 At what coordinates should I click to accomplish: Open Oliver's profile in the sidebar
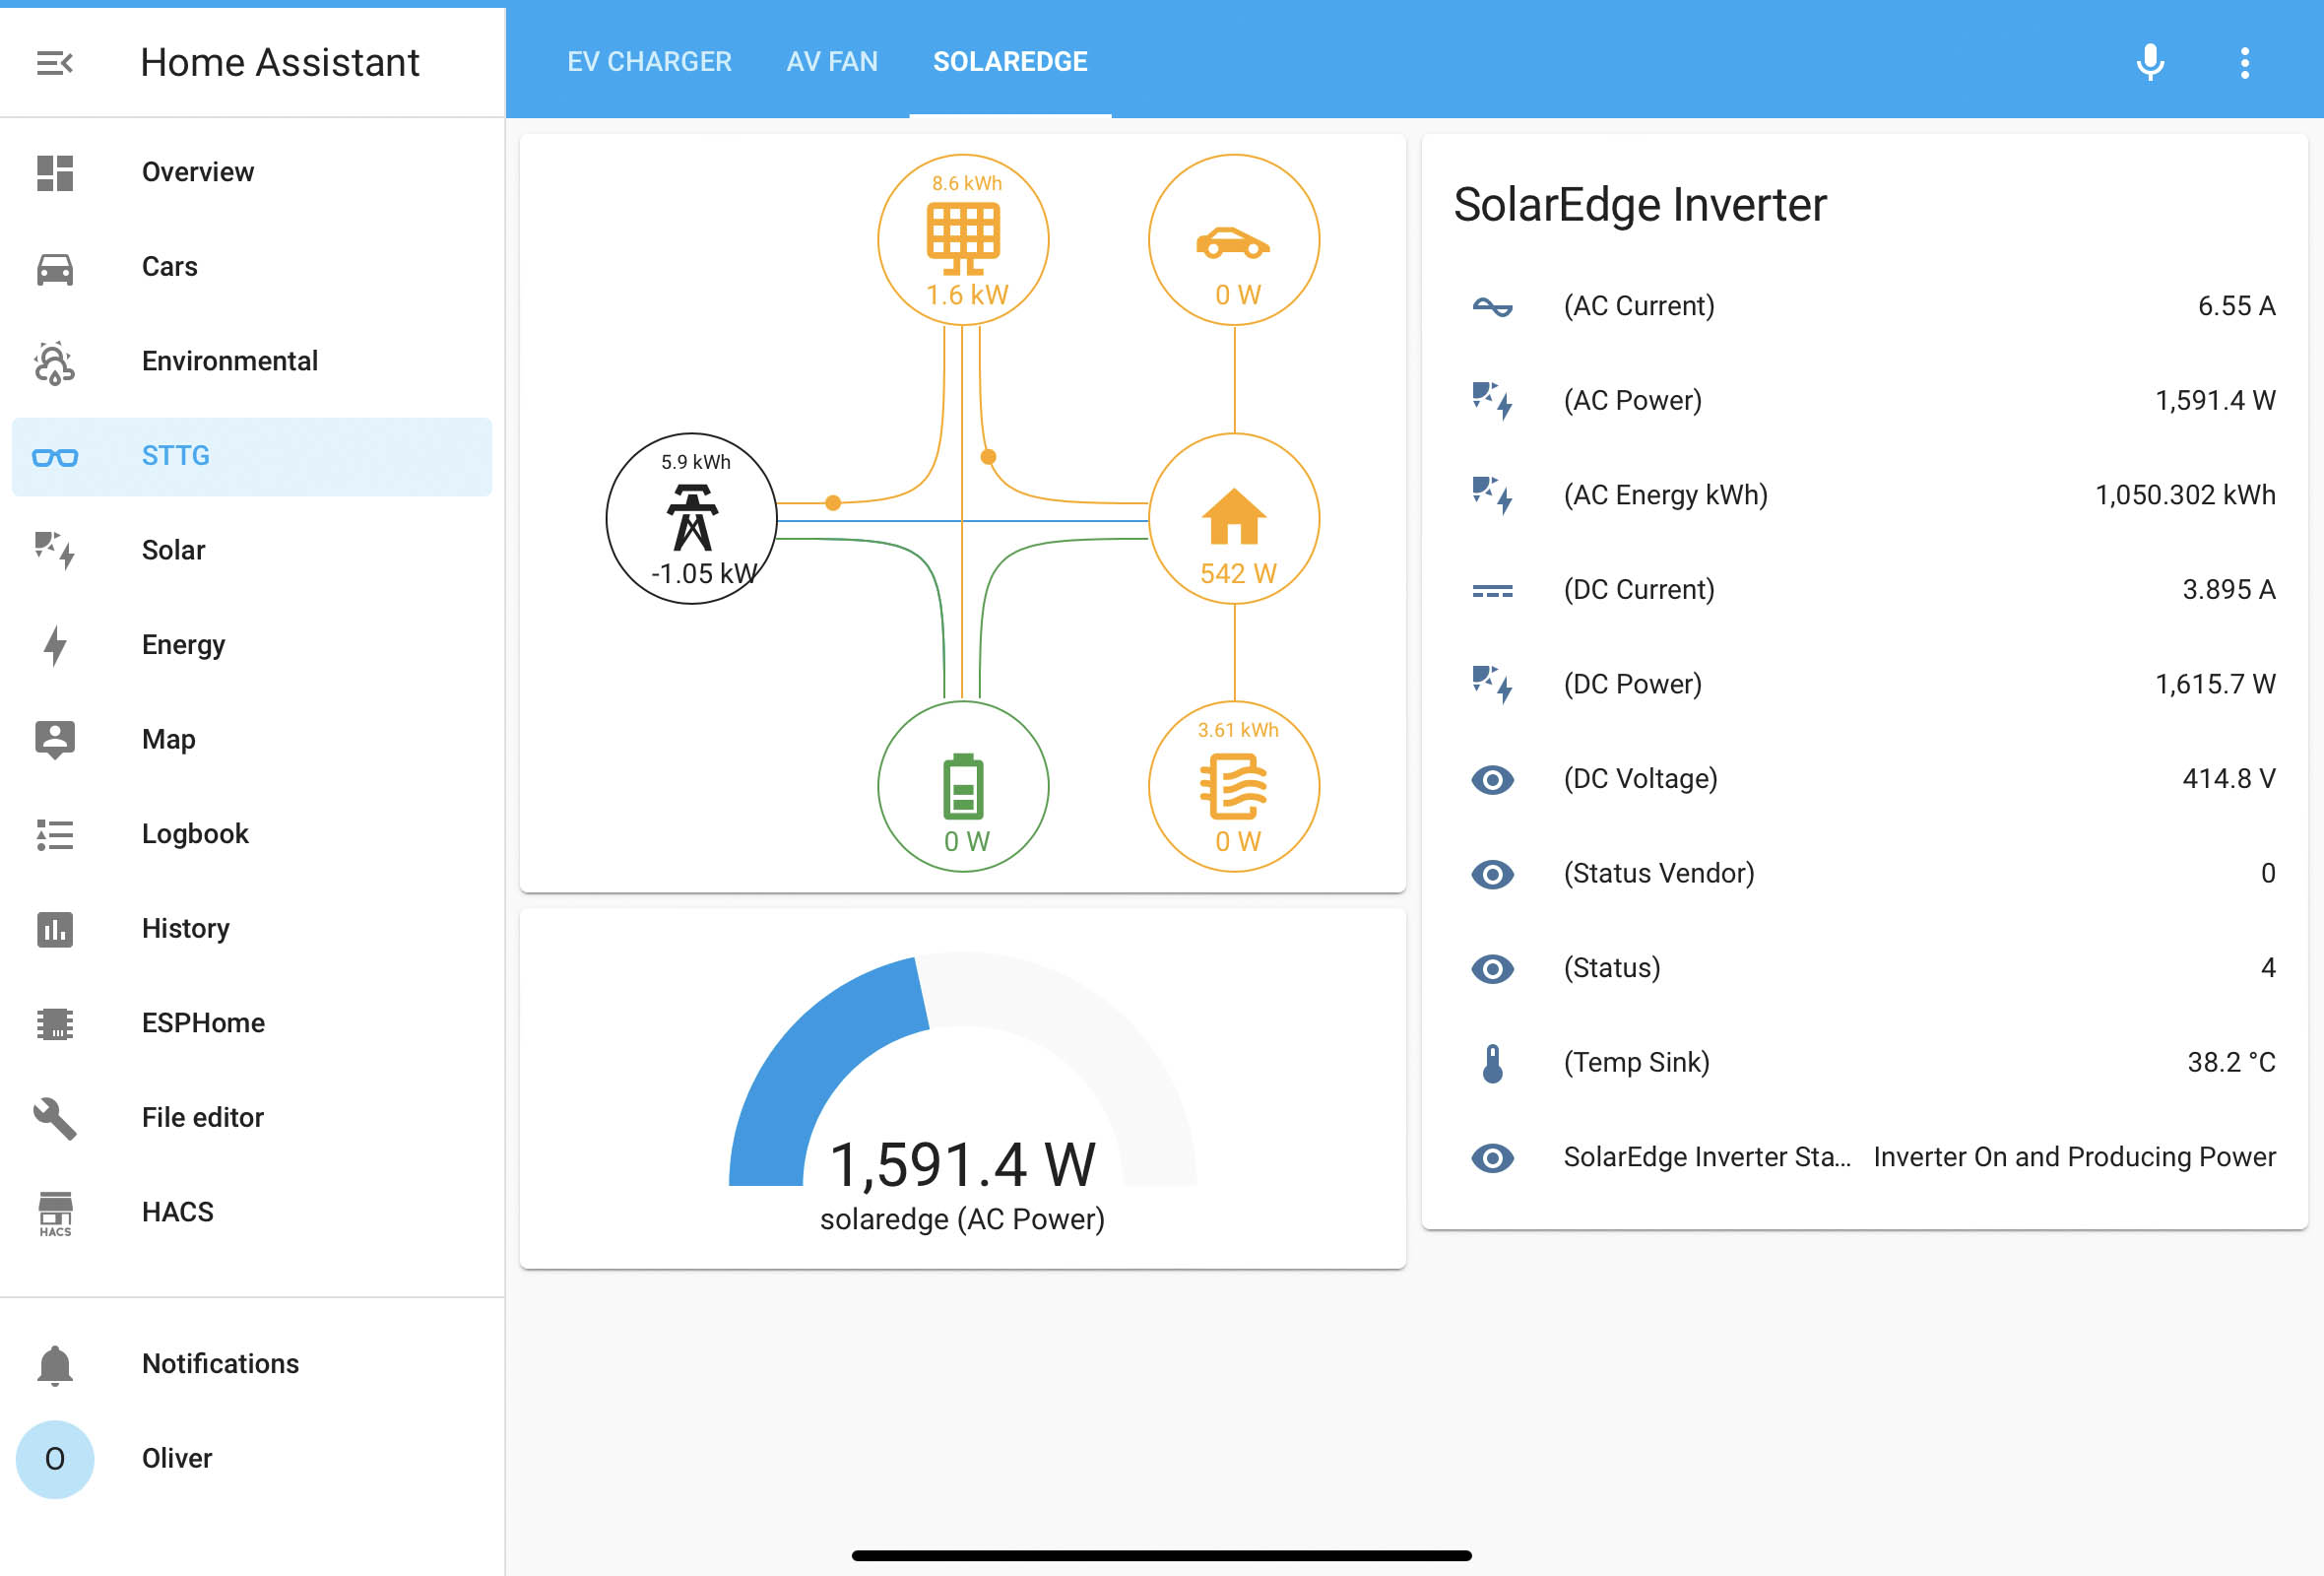(x=252, y=1459)
